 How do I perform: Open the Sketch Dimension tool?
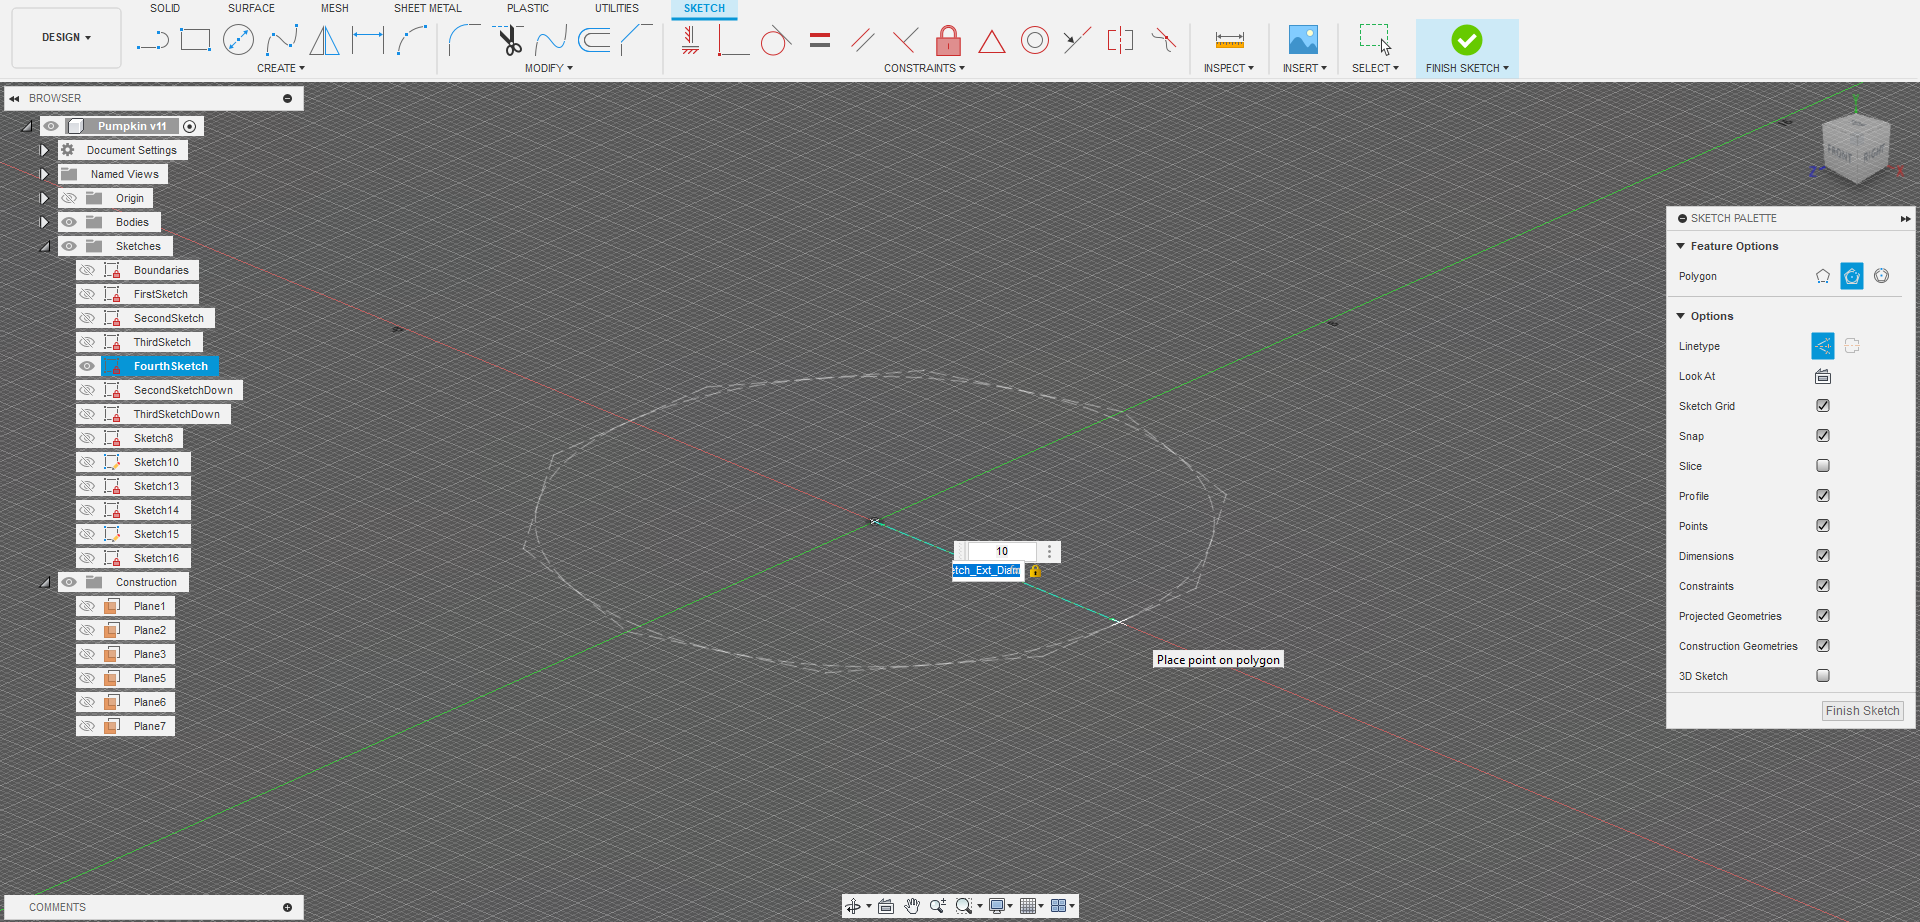368,40
